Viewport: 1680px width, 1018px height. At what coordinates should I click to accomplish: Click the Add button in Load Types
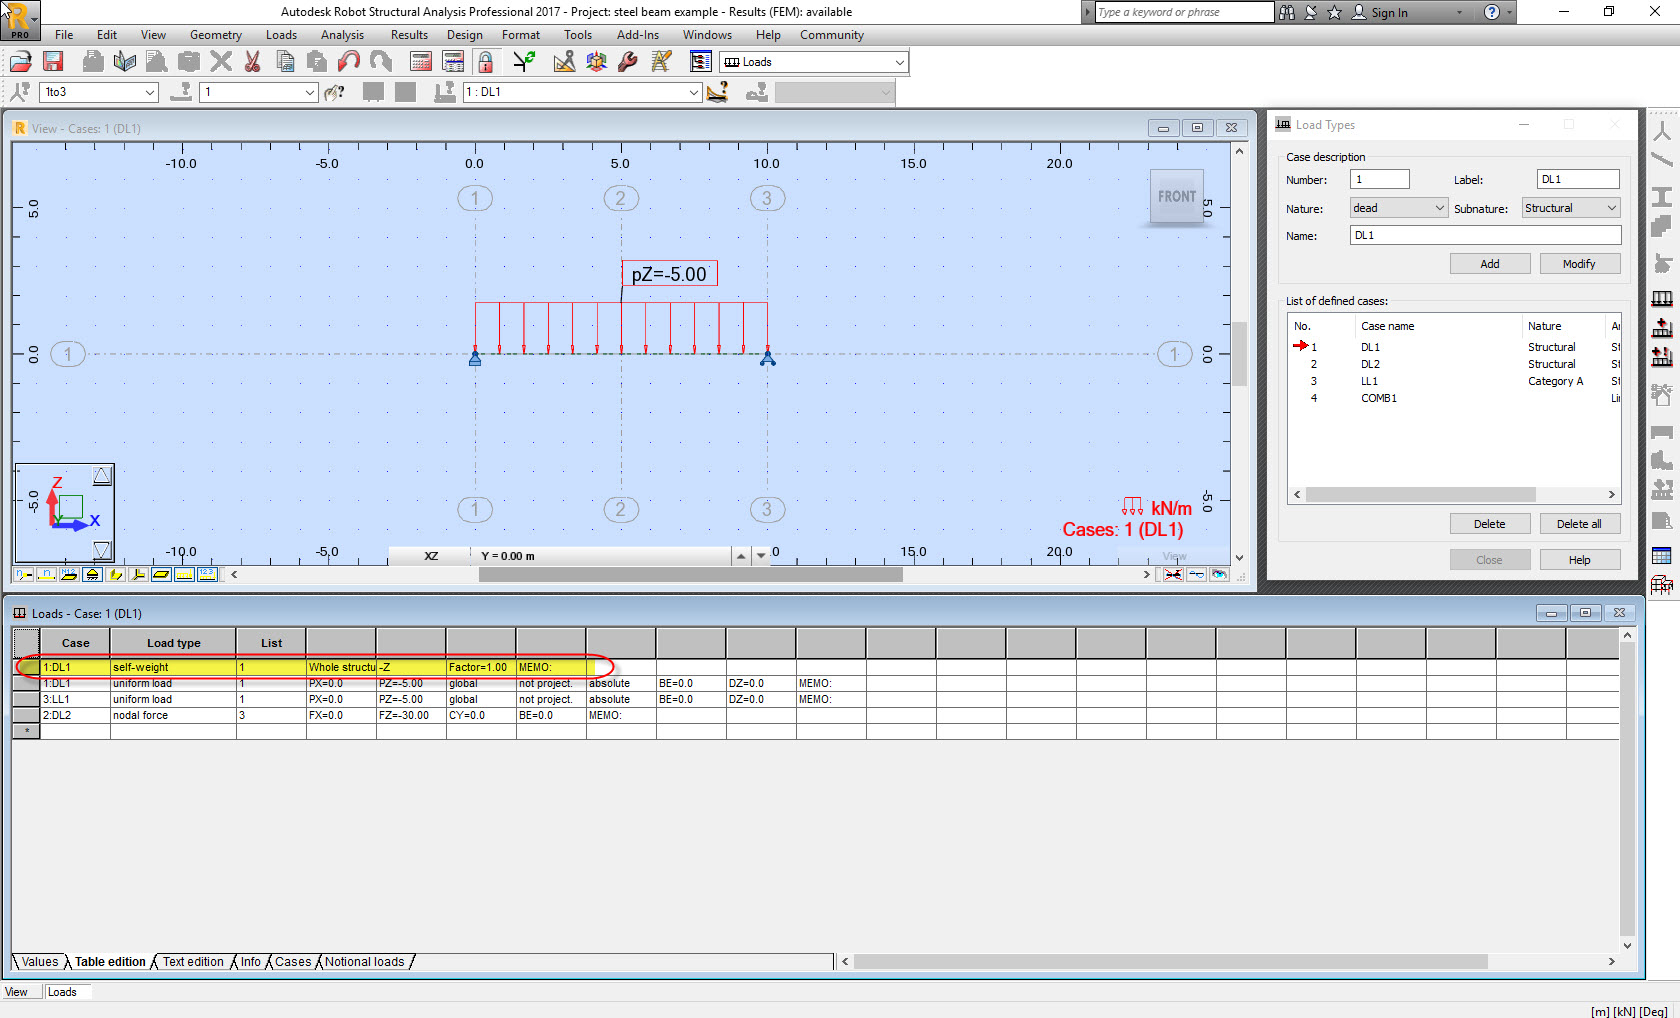[1490, 264]
